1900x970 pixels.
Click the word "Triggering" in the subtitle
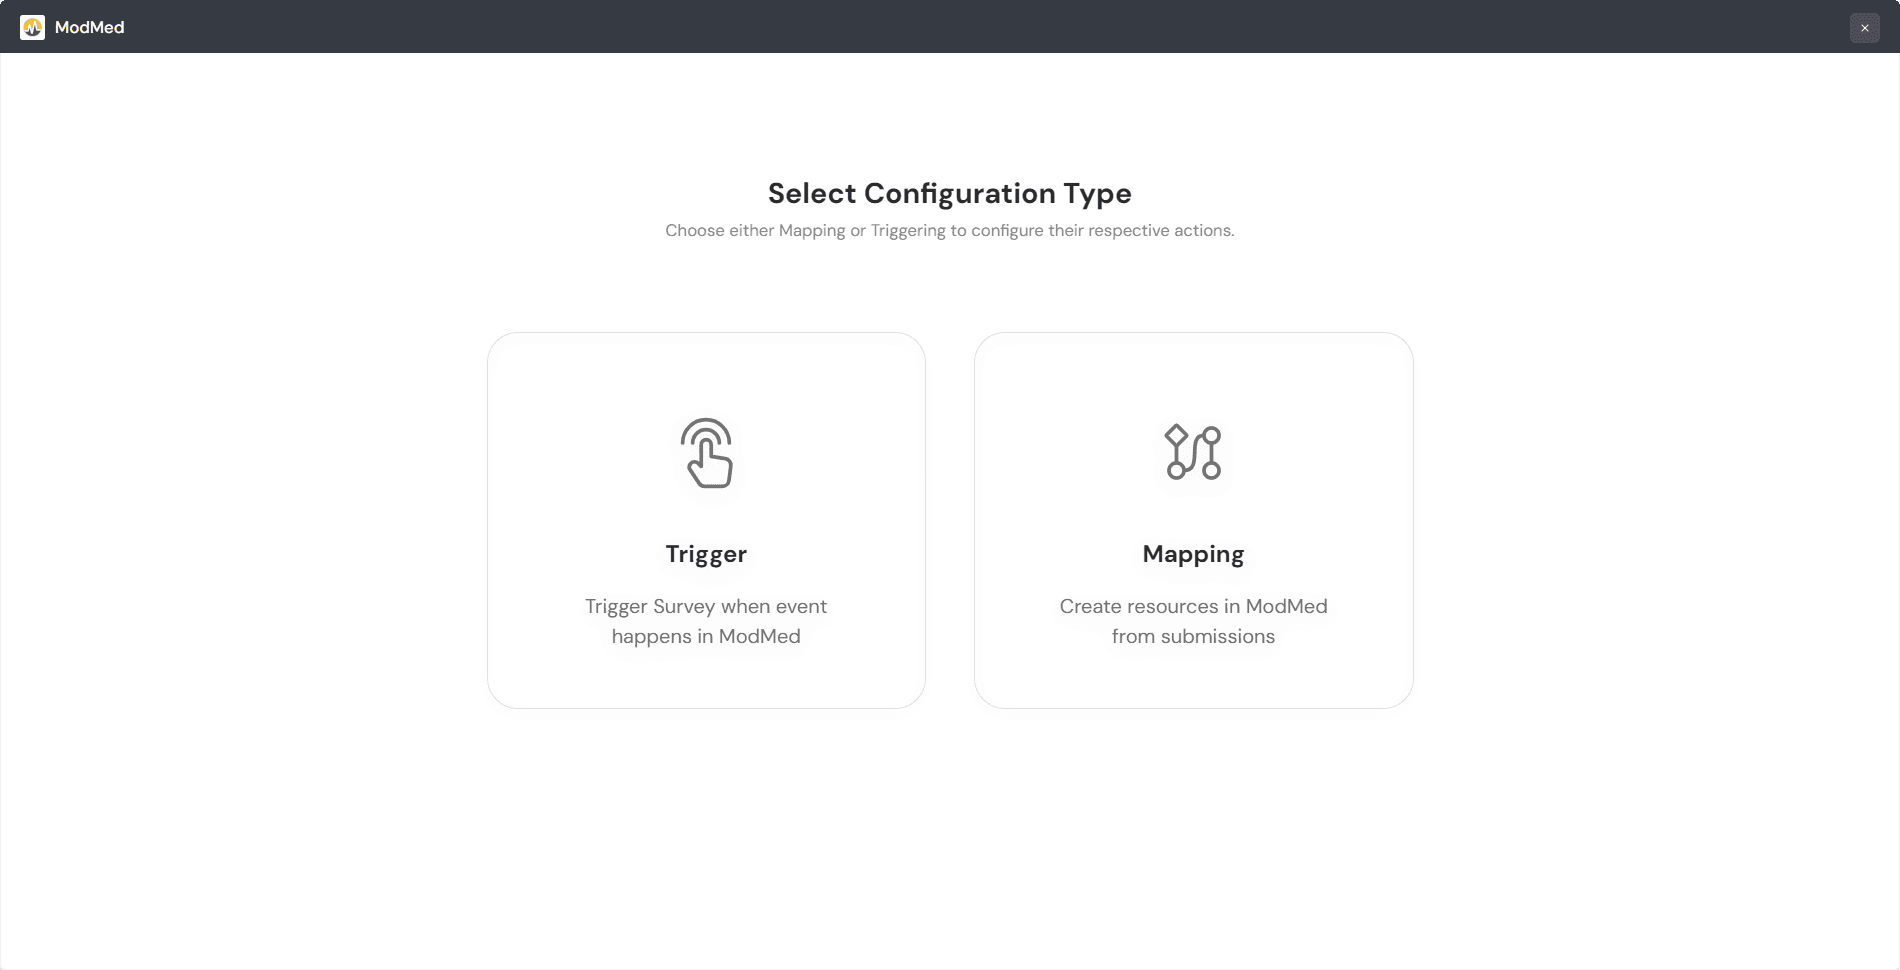click(907, 230)
